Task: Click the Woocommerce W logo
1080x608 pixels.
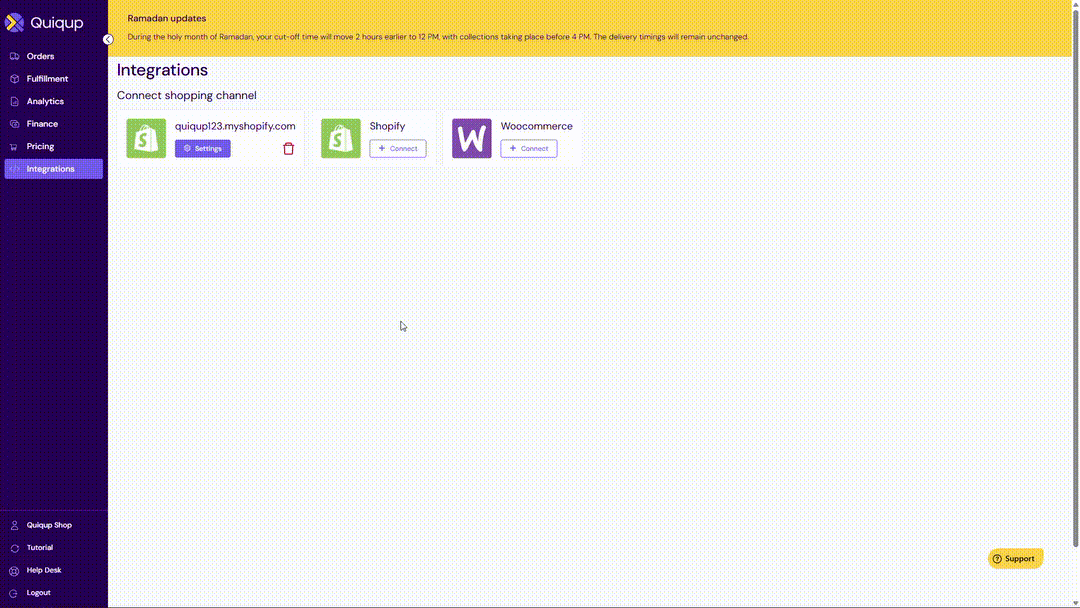Action: [472, 138]
